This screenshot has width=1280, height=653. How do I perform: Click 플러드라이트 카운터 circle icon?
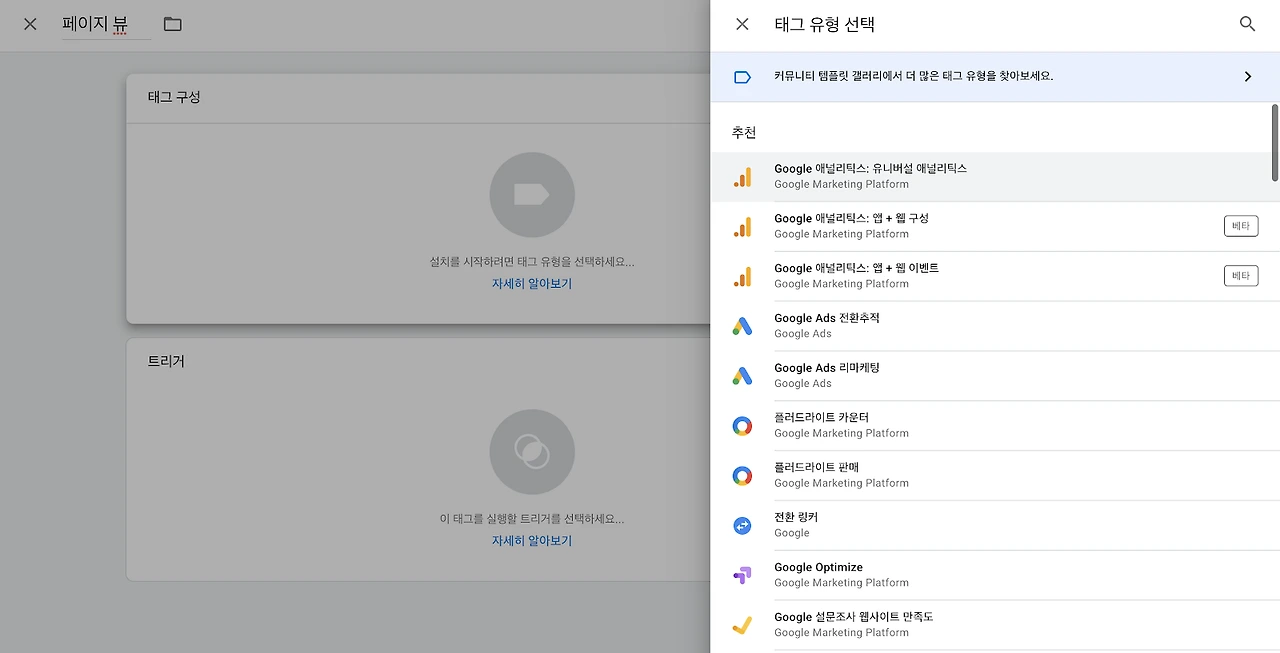(742, 426)
